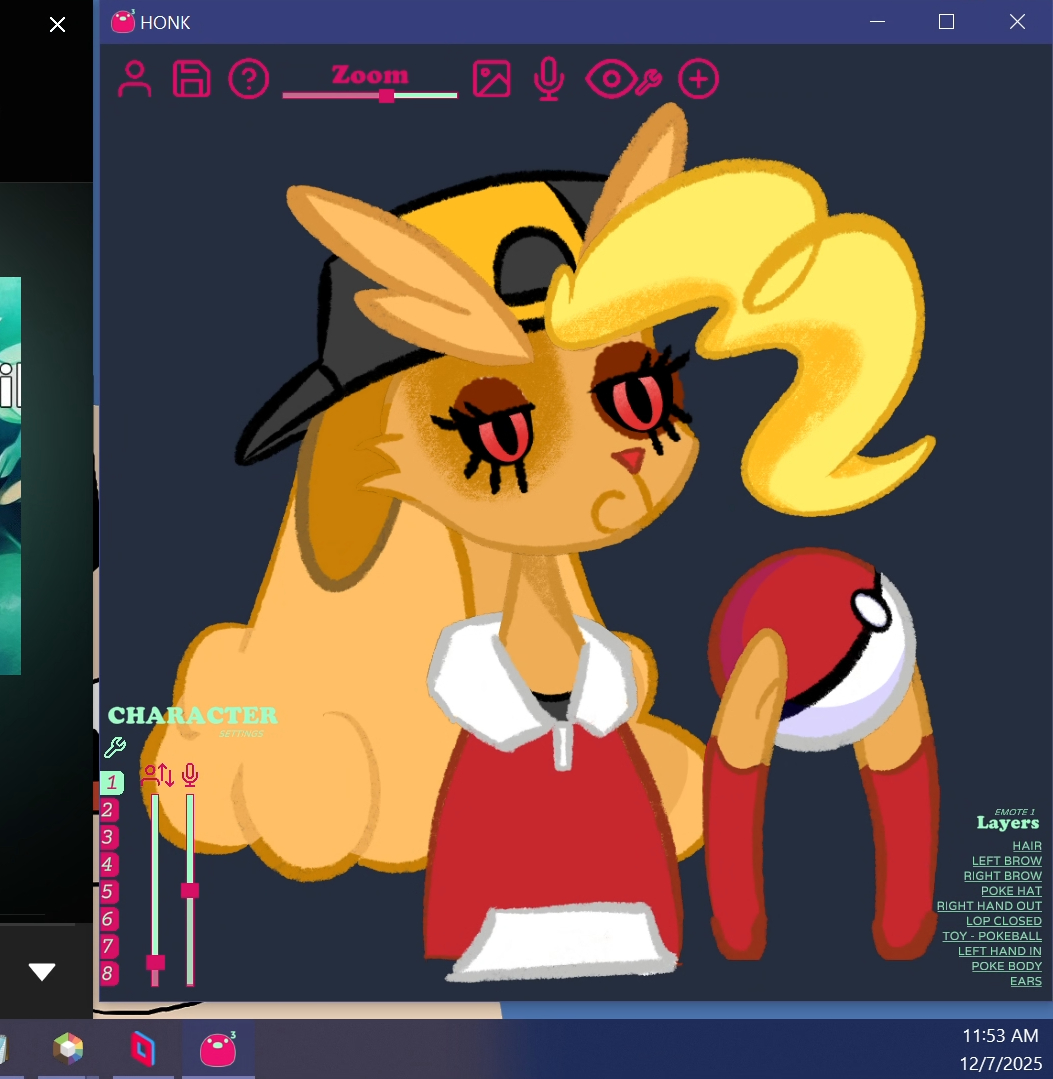Select the POKE HAT layer
Viewport: 1053px width, 1079px height.
pos(1010,891)
